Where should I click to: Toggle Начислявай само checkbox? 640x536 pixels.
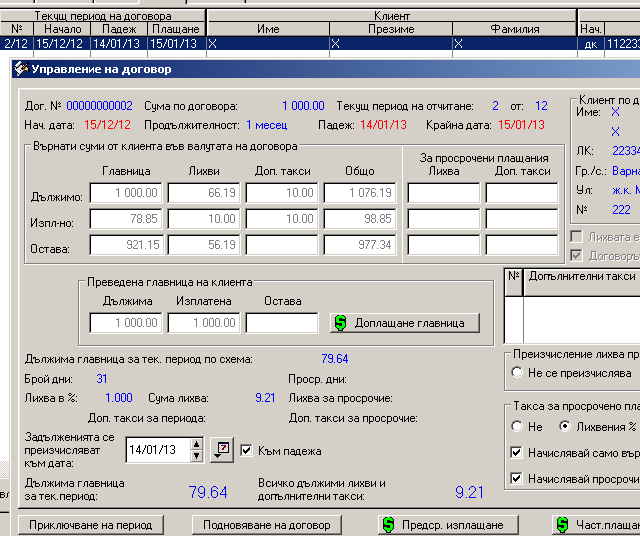pyautogui.click(x=516, y=453)
